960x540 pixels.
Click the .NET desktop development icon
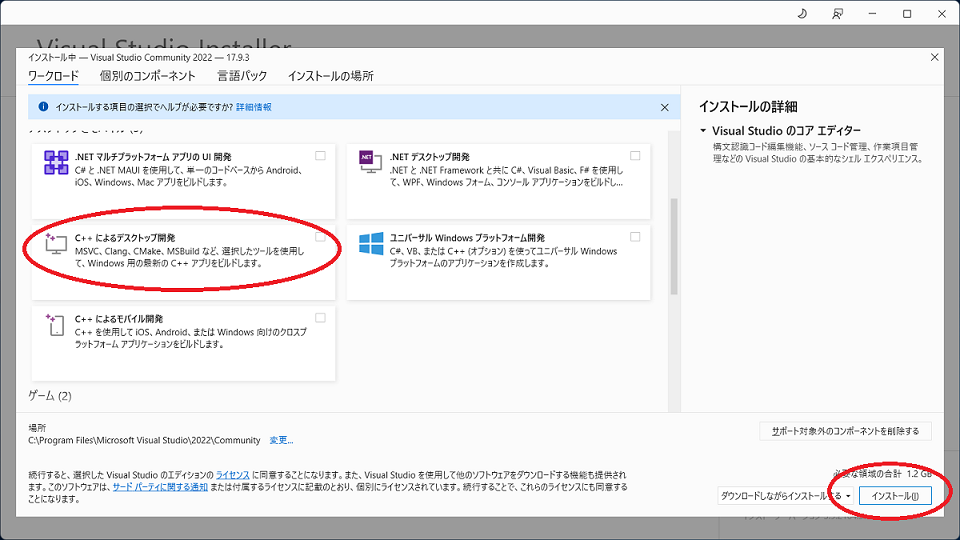pyautogui.click(x=370, y=162)
